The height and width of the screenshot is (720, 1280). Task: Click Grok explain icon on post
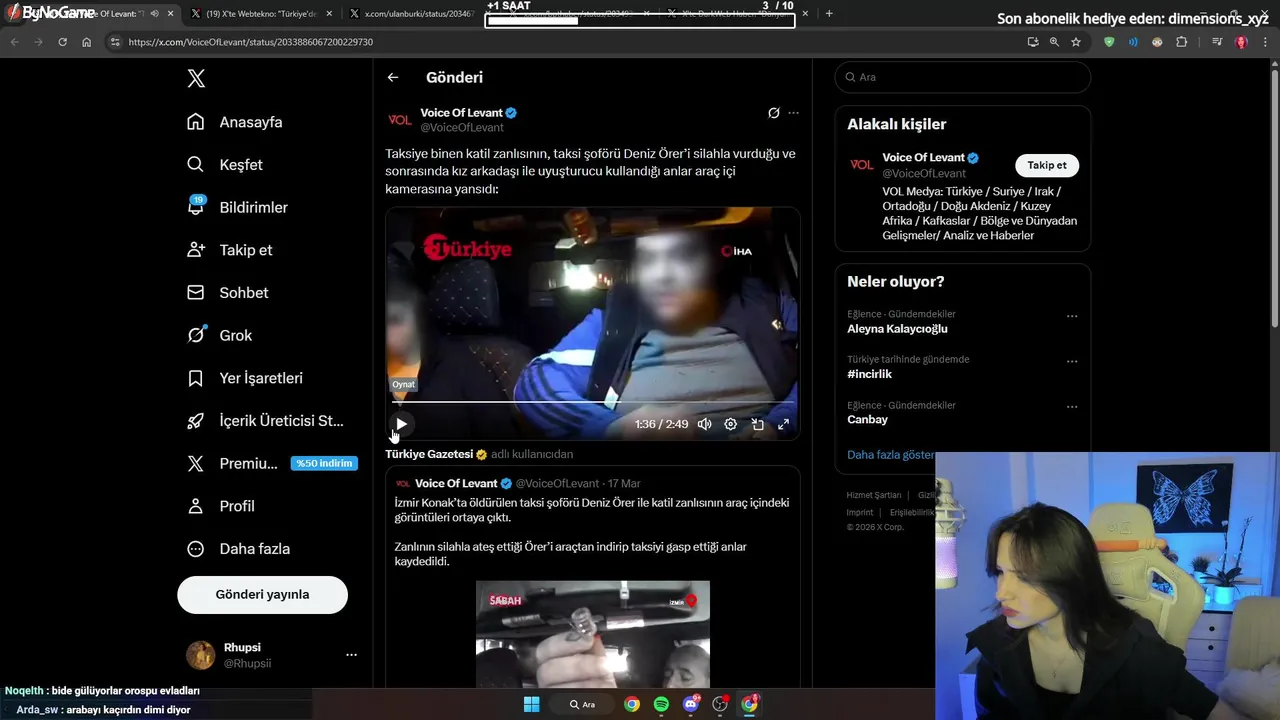click(x=773, y=113)
